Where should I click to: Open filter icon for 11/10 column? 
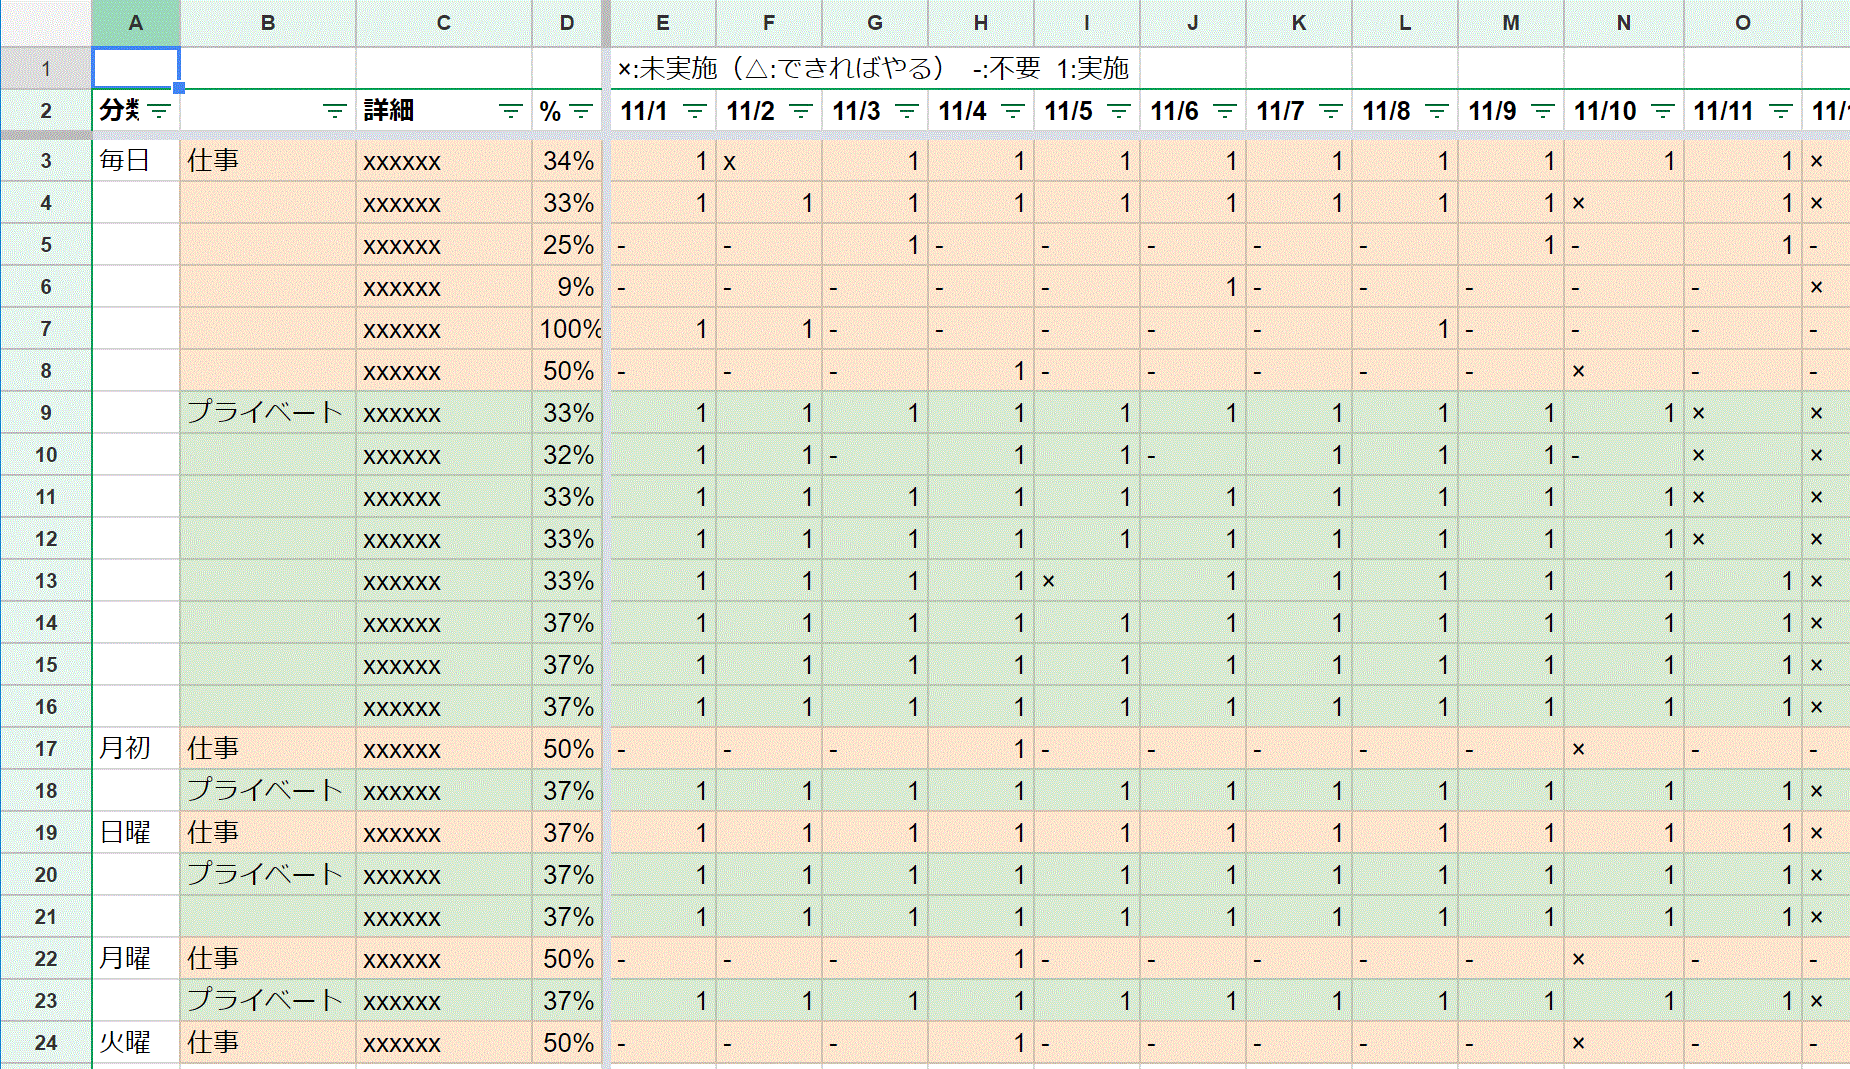1663,111
